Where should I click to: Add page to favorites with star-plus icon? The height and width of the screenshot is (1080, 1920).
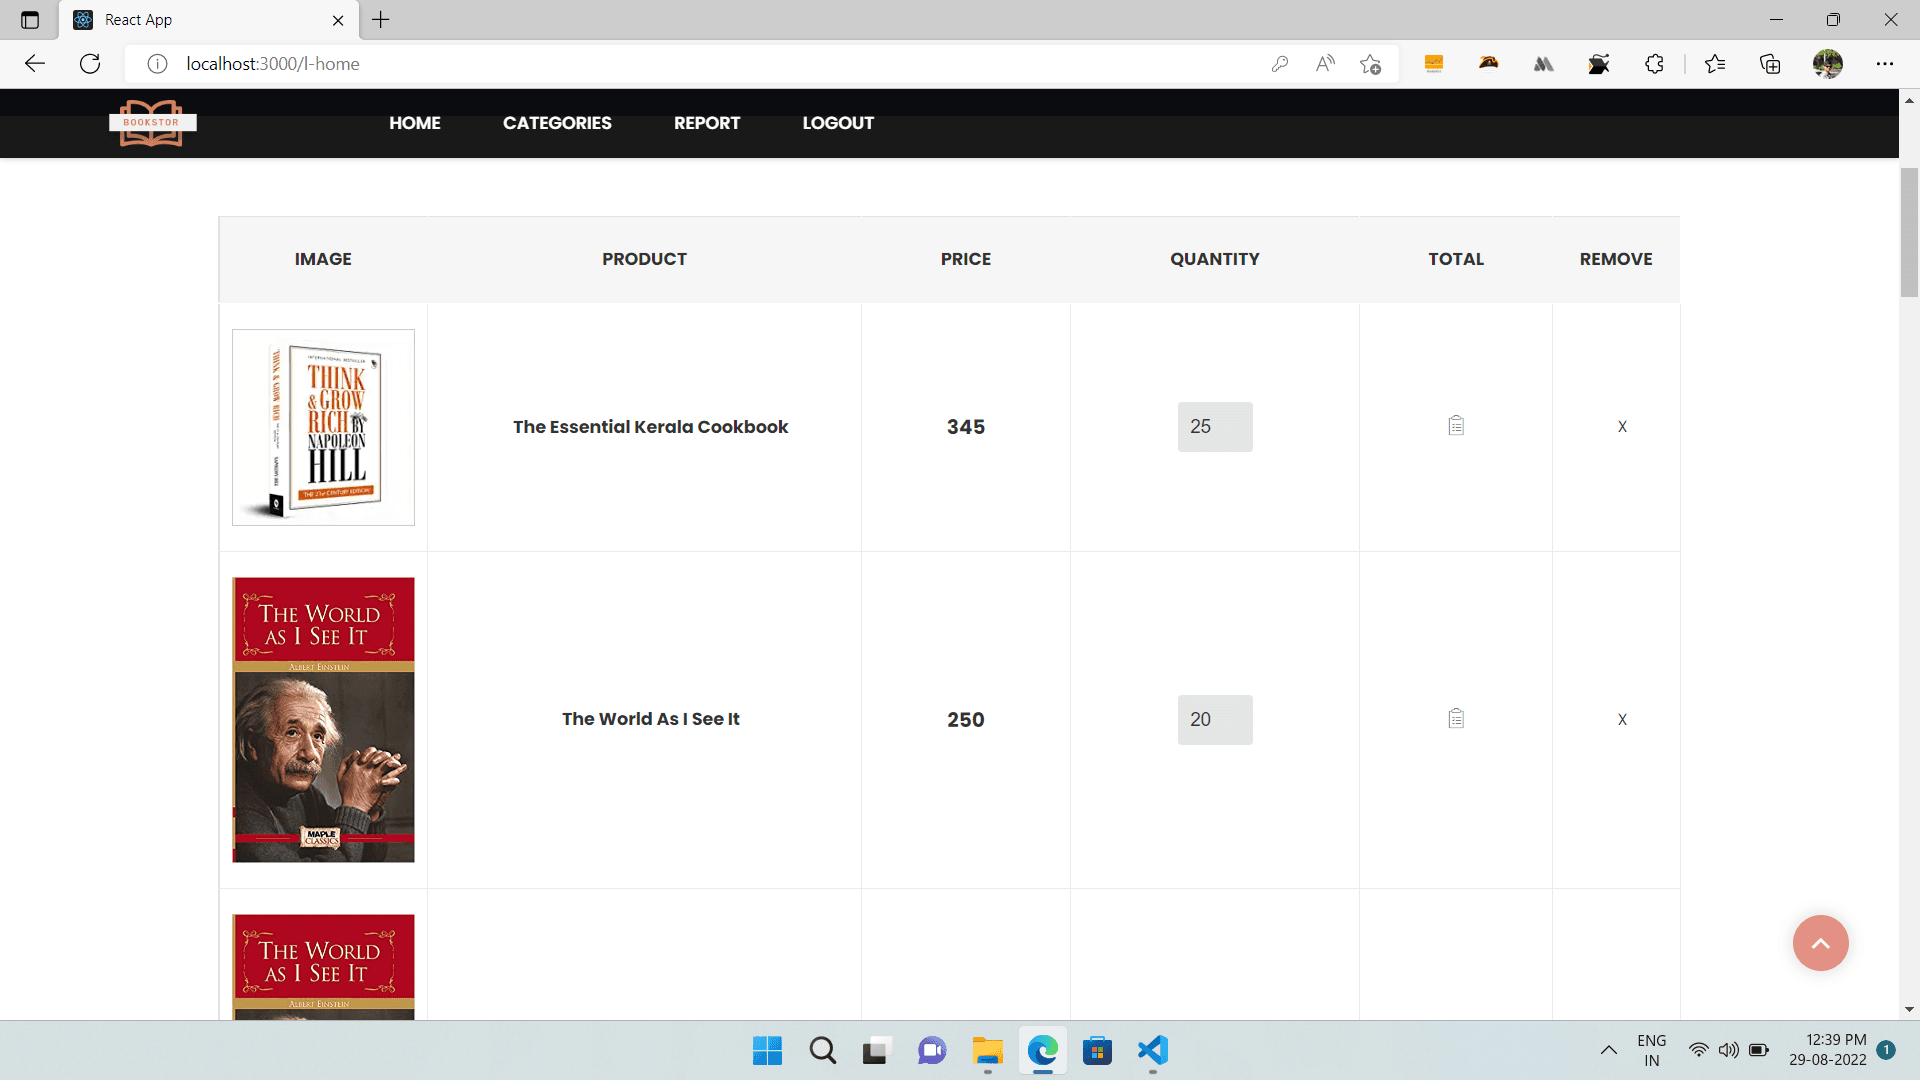click(1370, 64)
